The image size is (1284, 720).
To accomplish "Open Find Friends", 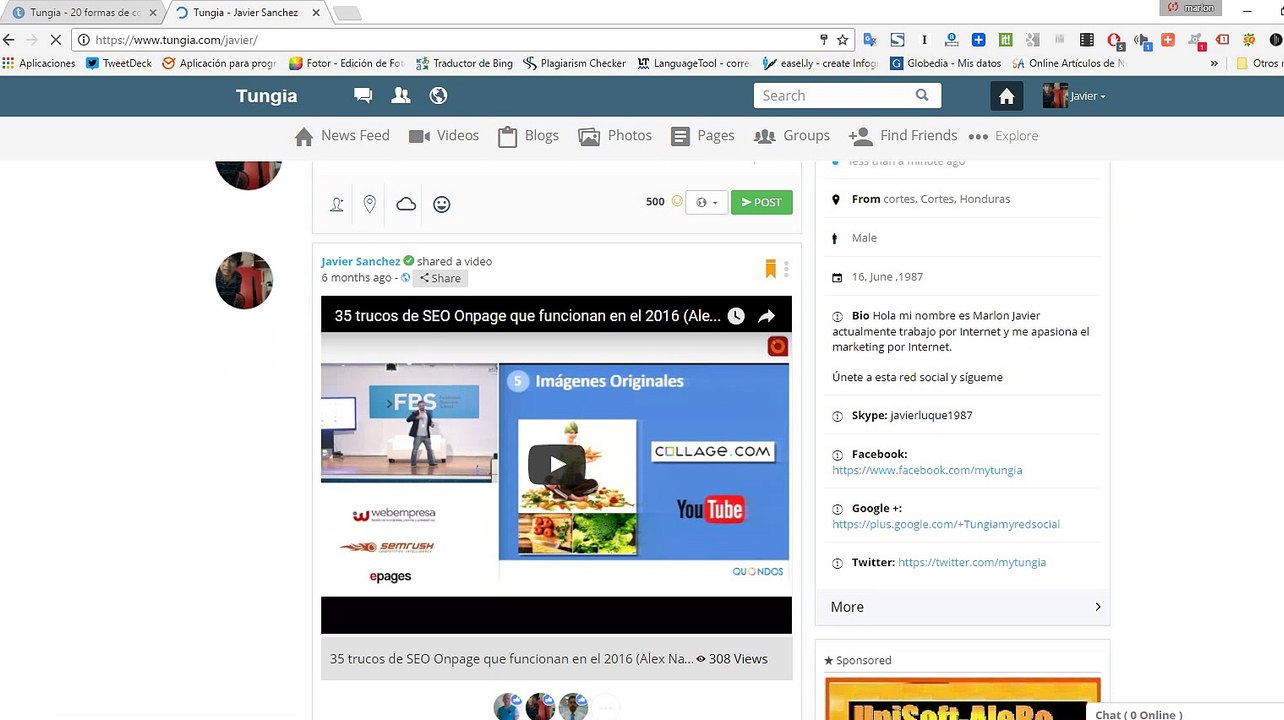I will 903,136.
